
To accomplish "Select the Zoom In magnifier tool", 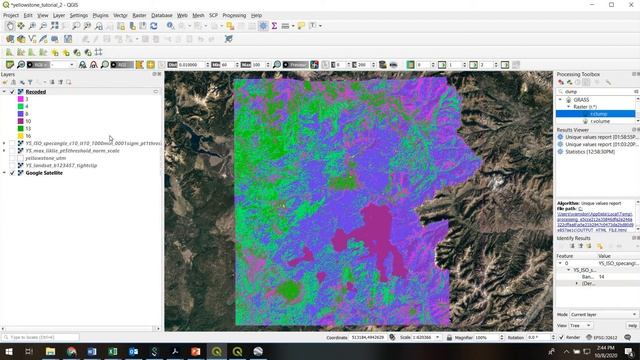I will 32,26.
